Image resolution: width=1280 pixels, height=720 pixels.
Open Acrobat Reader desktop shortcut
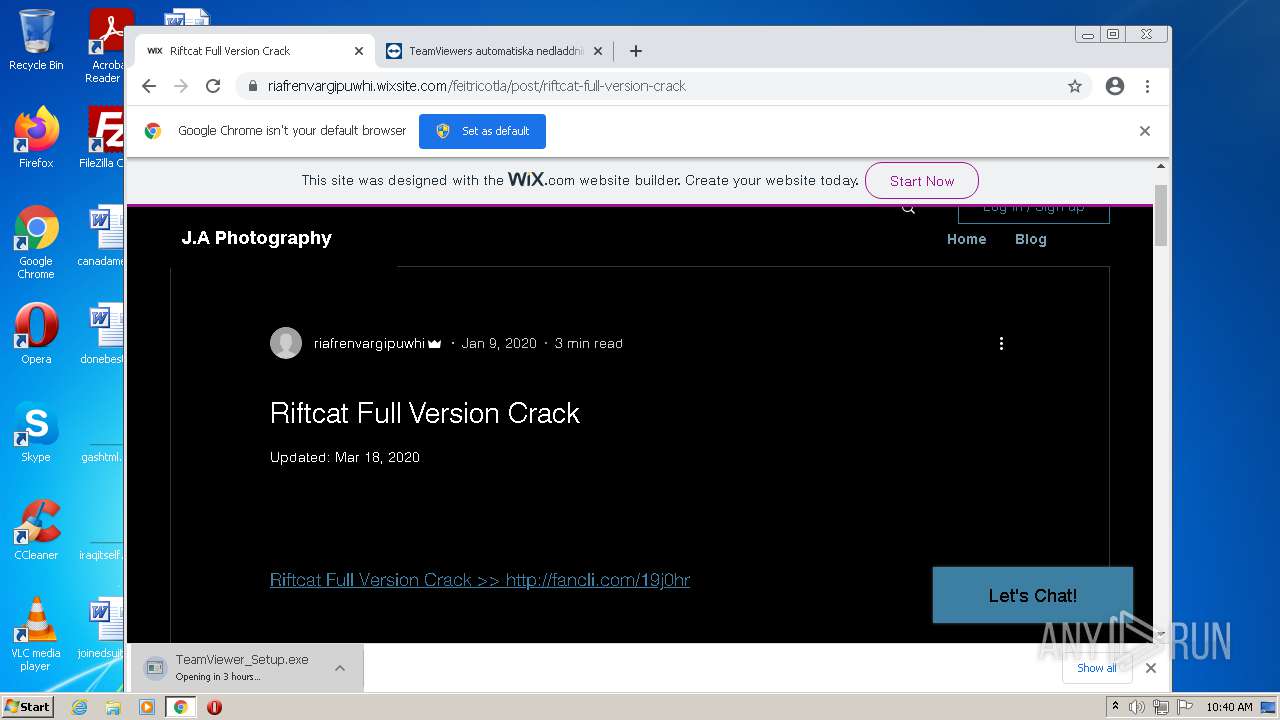pyautogui.click(x=106, y=45)
